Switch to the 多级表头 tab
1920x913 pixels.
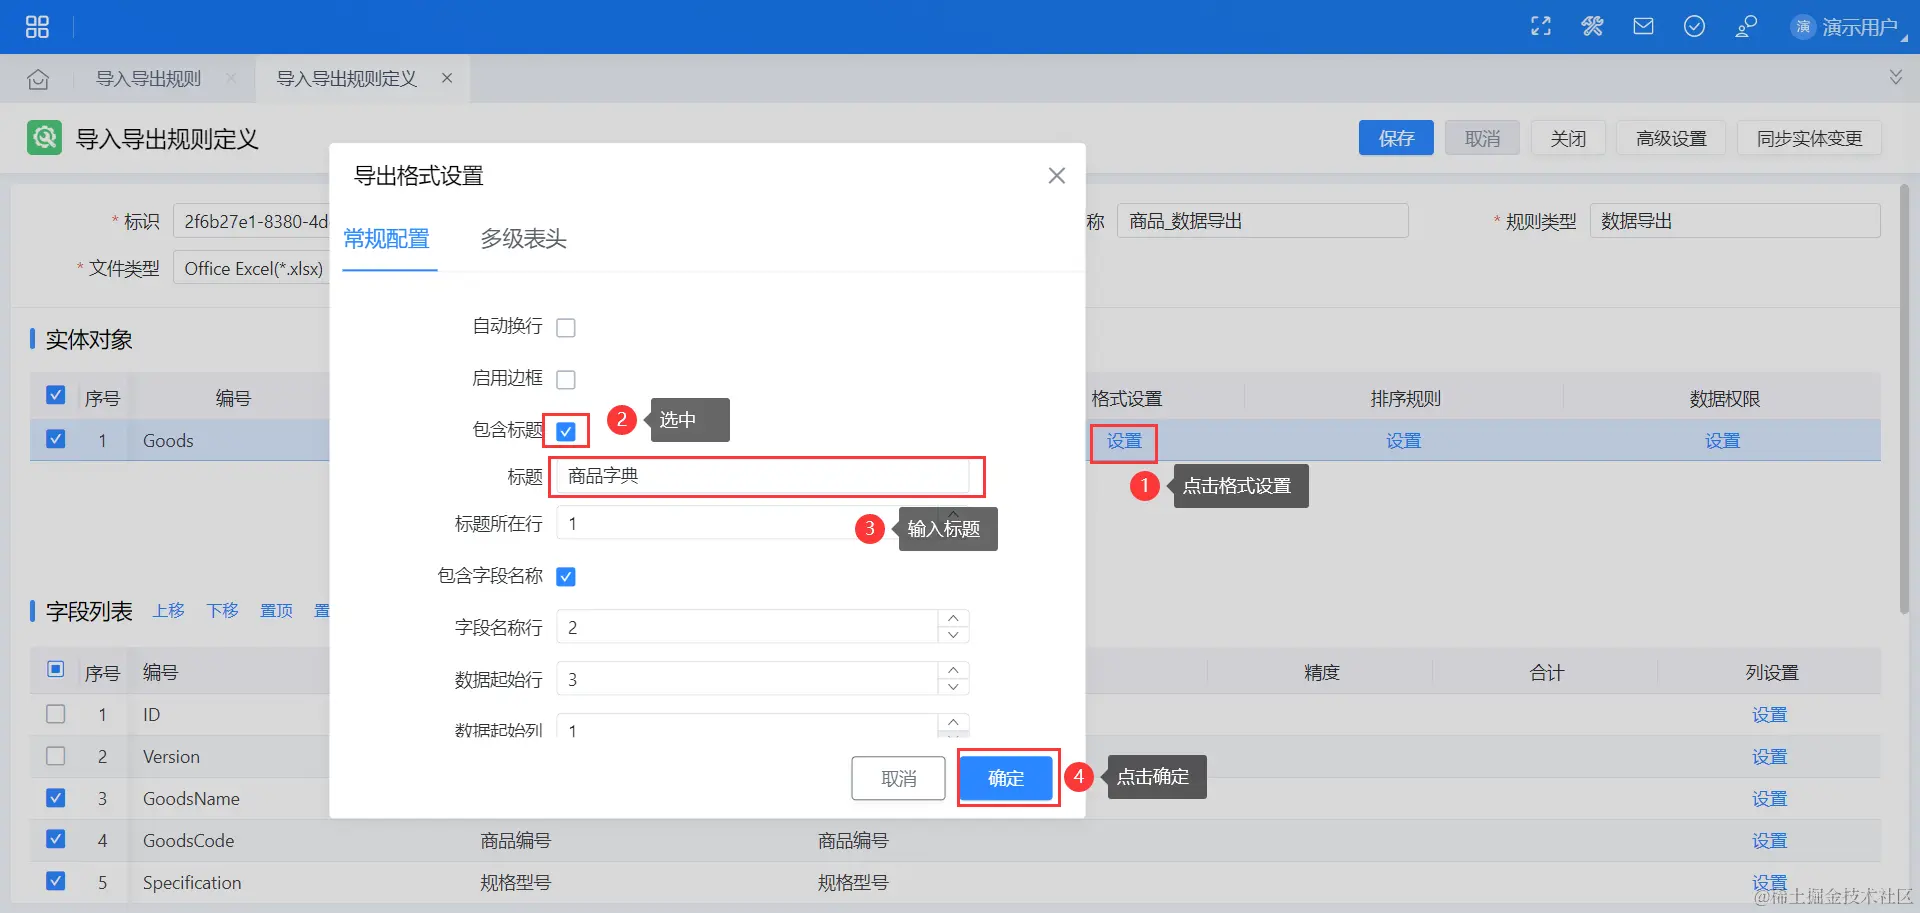point(523,239)
